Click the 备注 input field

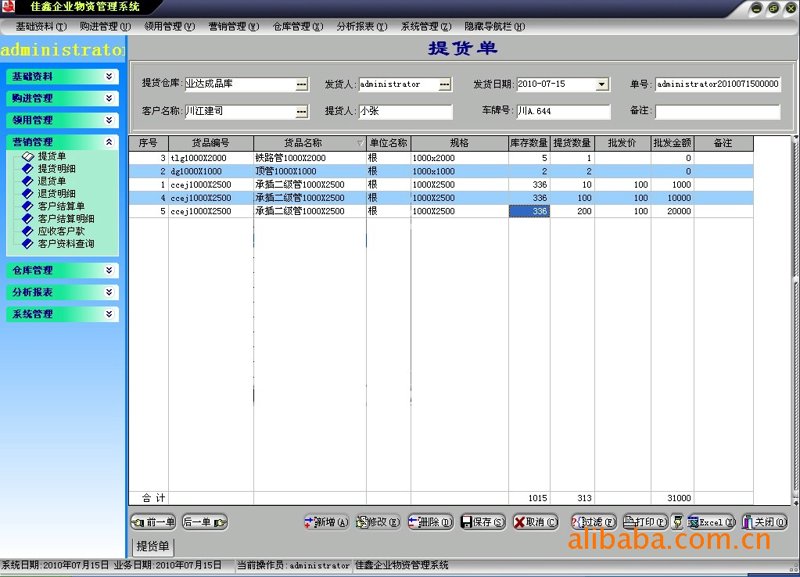(717, 111)
